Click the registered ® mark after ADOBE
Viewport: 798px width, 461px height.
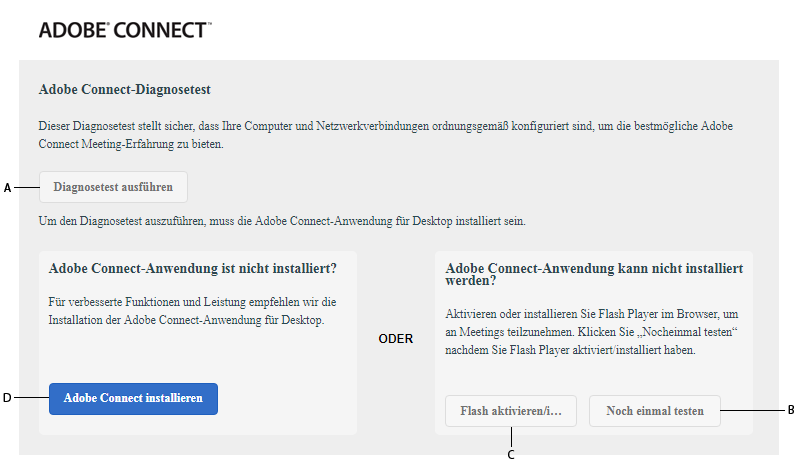coord(111,23)
